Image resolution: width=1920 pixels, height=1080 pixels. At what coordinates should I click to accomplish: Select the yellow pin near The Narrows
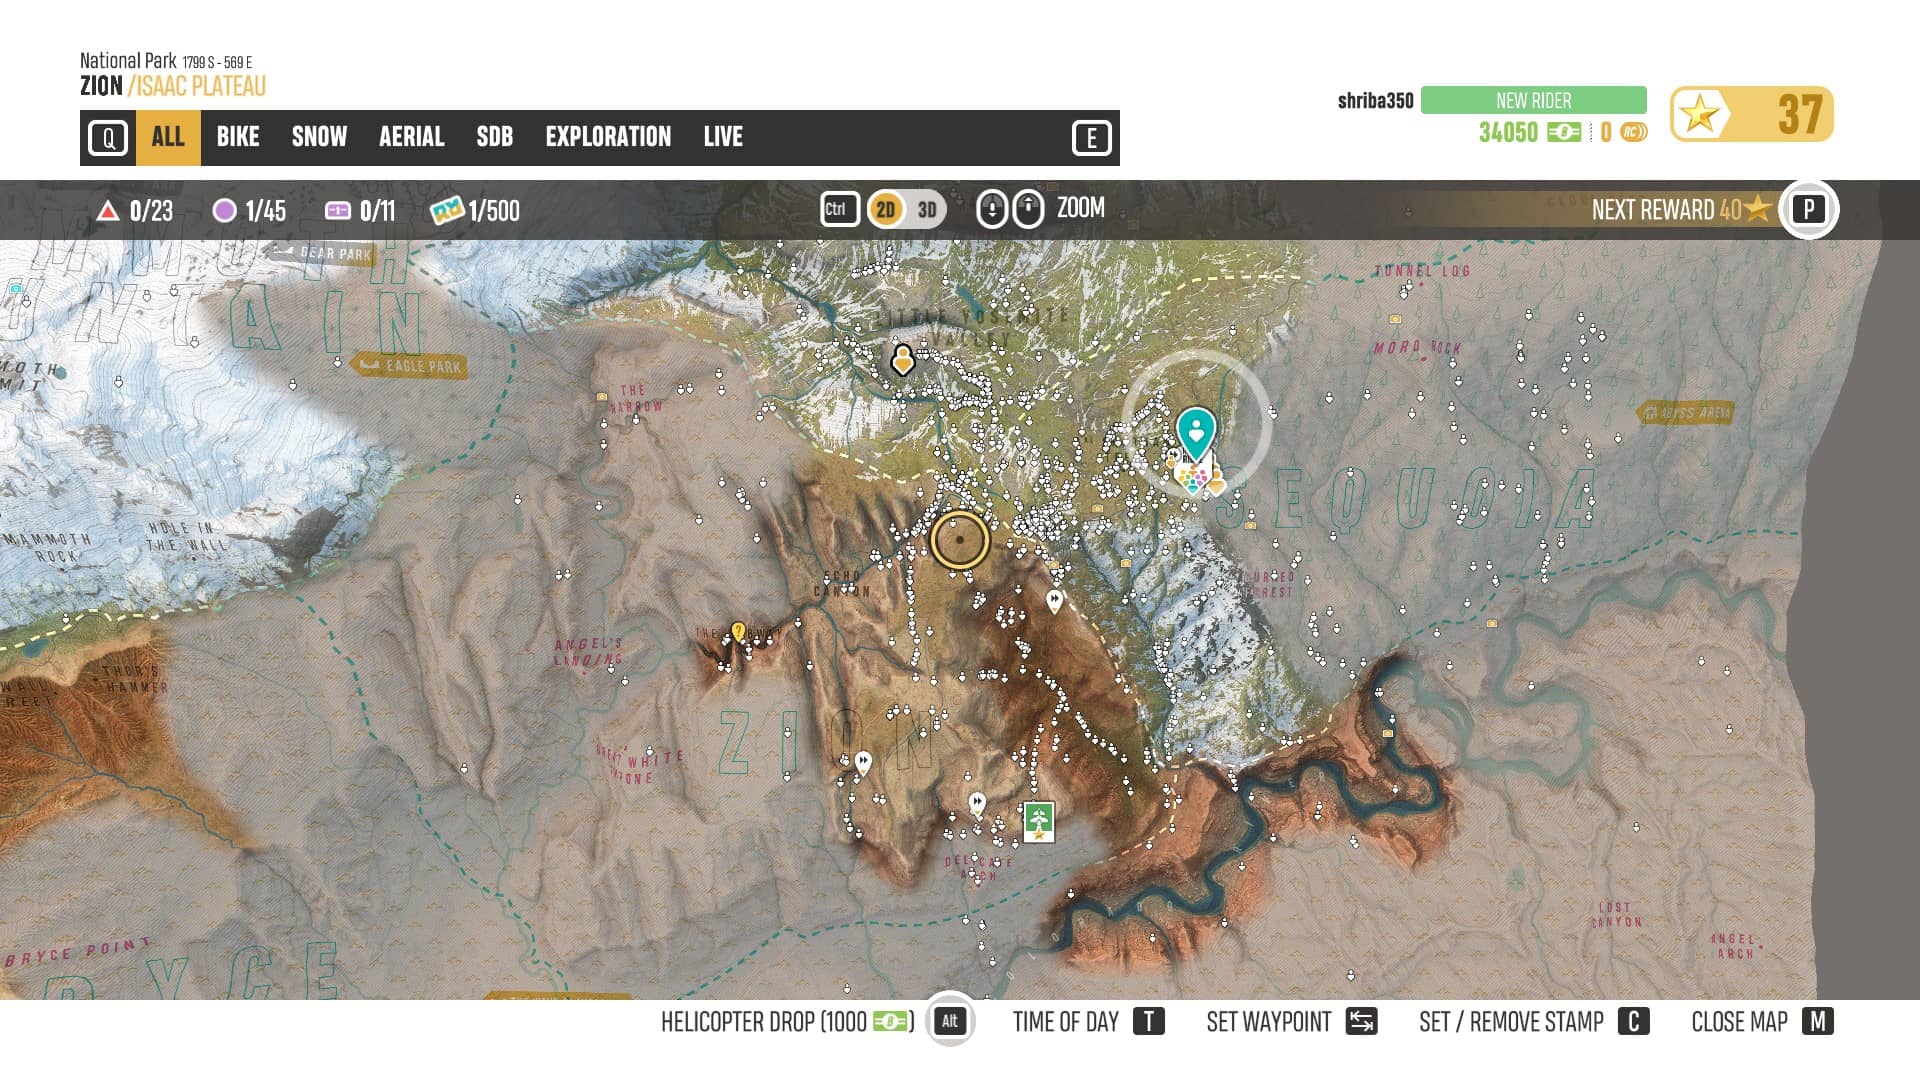tap(738, 631)
